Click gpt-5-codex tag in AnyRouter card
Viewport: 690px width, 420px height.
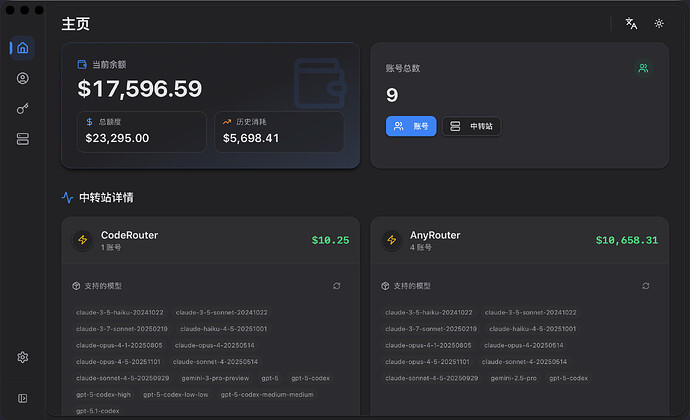tap(569, 378)
